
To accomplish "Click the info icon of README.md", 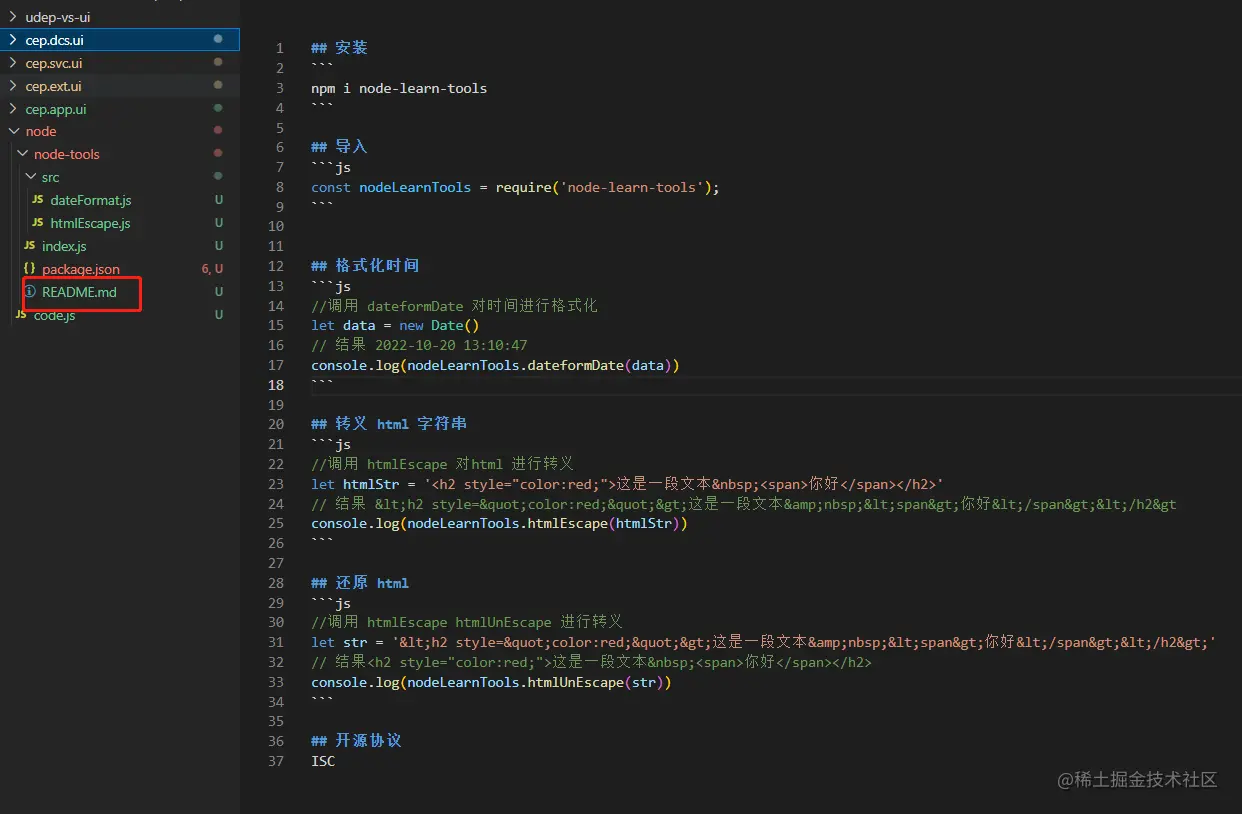I will pyautogui.click(x=30, y=292).
